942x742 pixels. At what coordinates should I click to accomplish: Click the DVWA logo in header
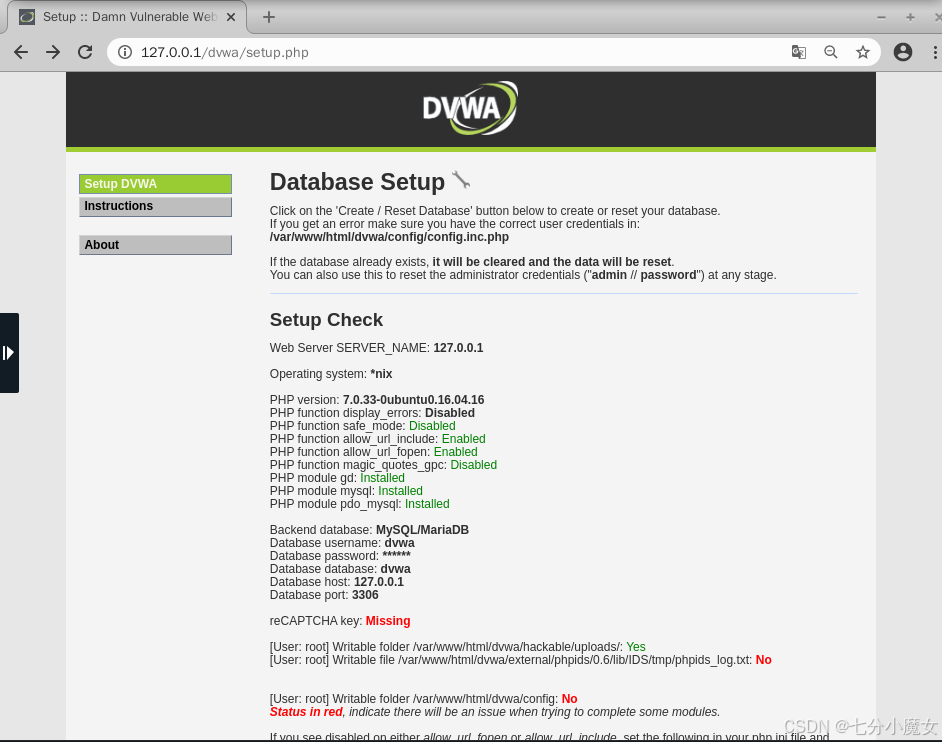click(x=470, y=108)
